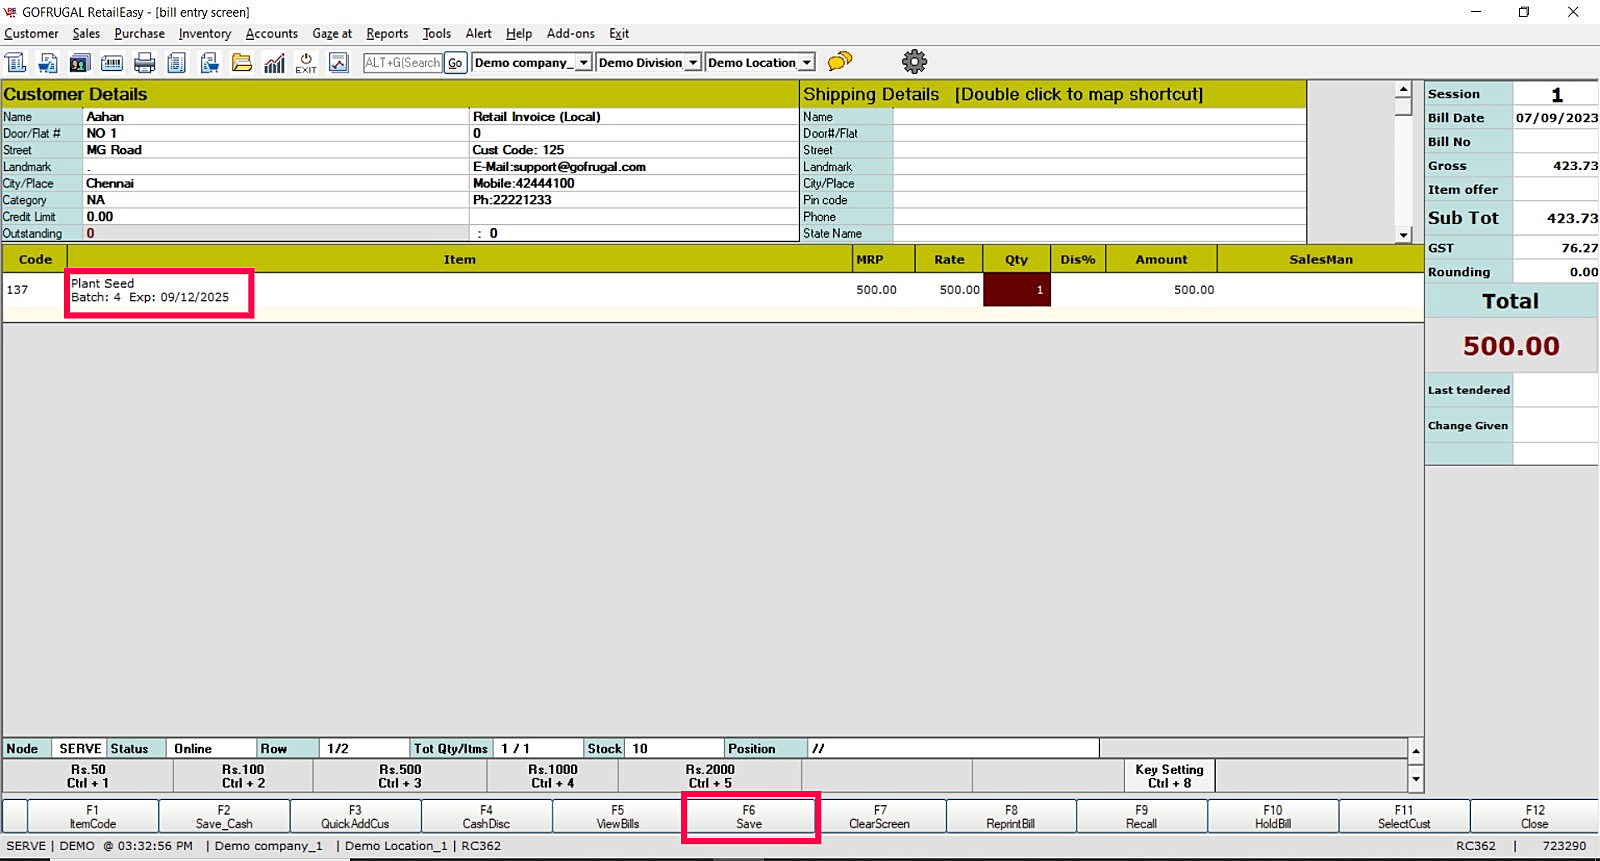Screen dimensions: 1600x861
Task: Click the Retail Invoice (Local) text
Action: [537, 117]
